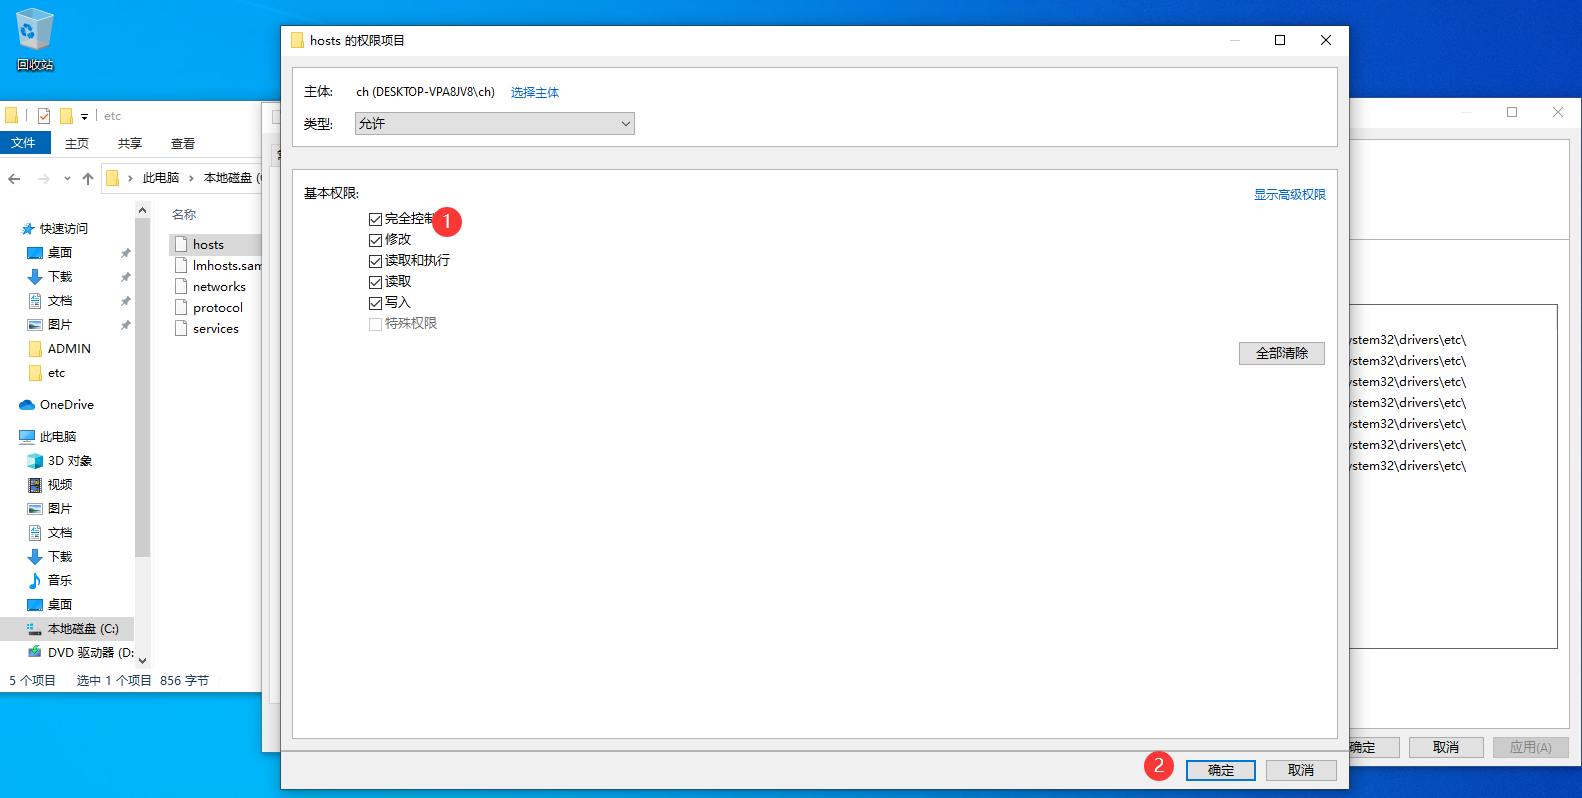
Task: Select the Desktop icon under Quick access
Action: [x=35, y=253]
